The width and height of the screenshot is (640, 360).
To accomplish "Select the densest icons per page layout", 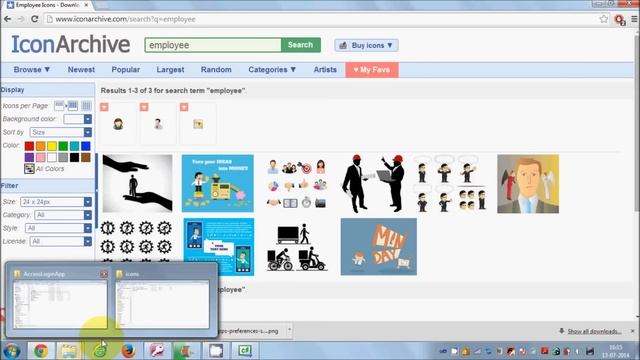I will pos(86,106).
